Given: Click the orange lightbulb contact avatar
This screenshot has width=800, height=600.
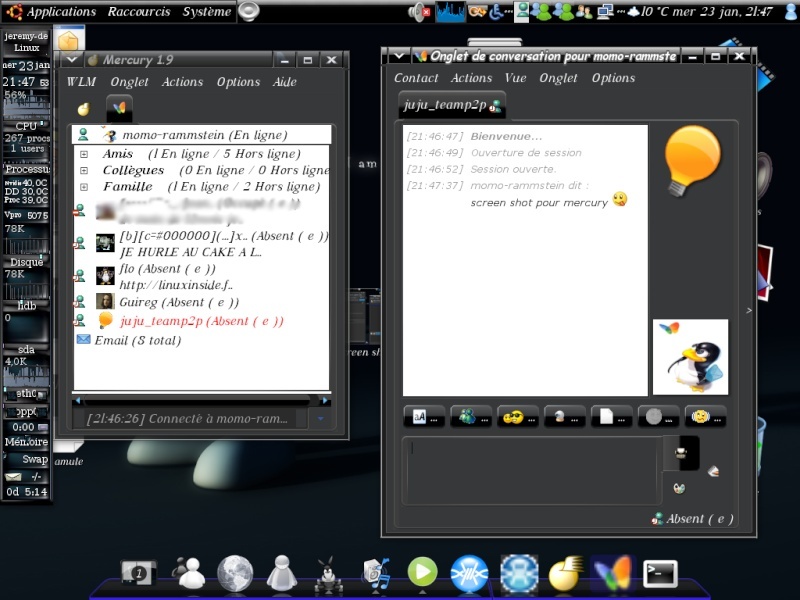Looking at the screenshot, I should tap(692, 160).
